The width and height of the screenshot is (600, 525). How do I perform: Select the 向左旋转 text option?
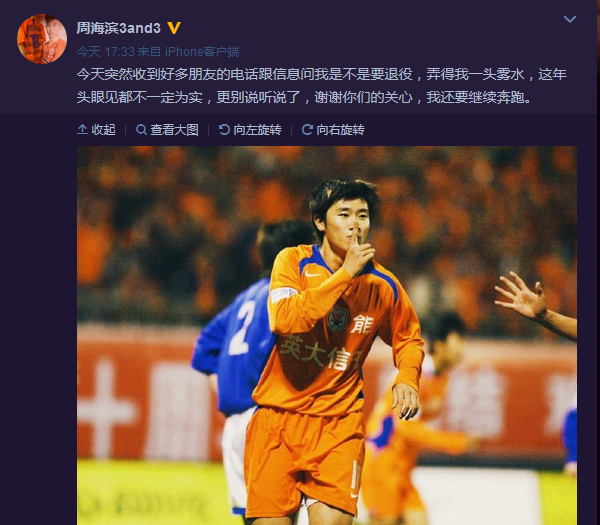257,130
